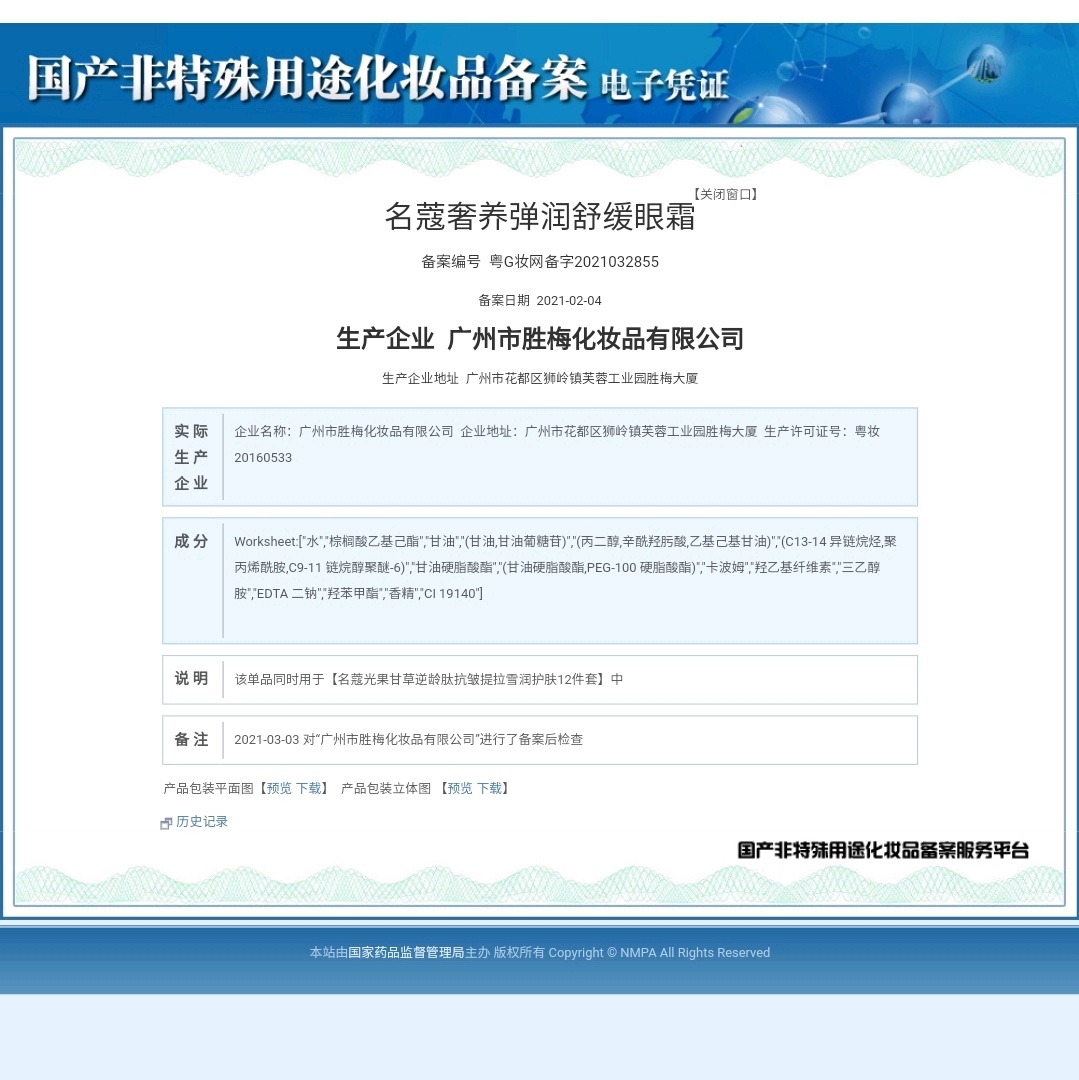Preview the 产品包装立体图 3D packaging image
This screenshot has width=1079, height=1080.
coord(460,788)
